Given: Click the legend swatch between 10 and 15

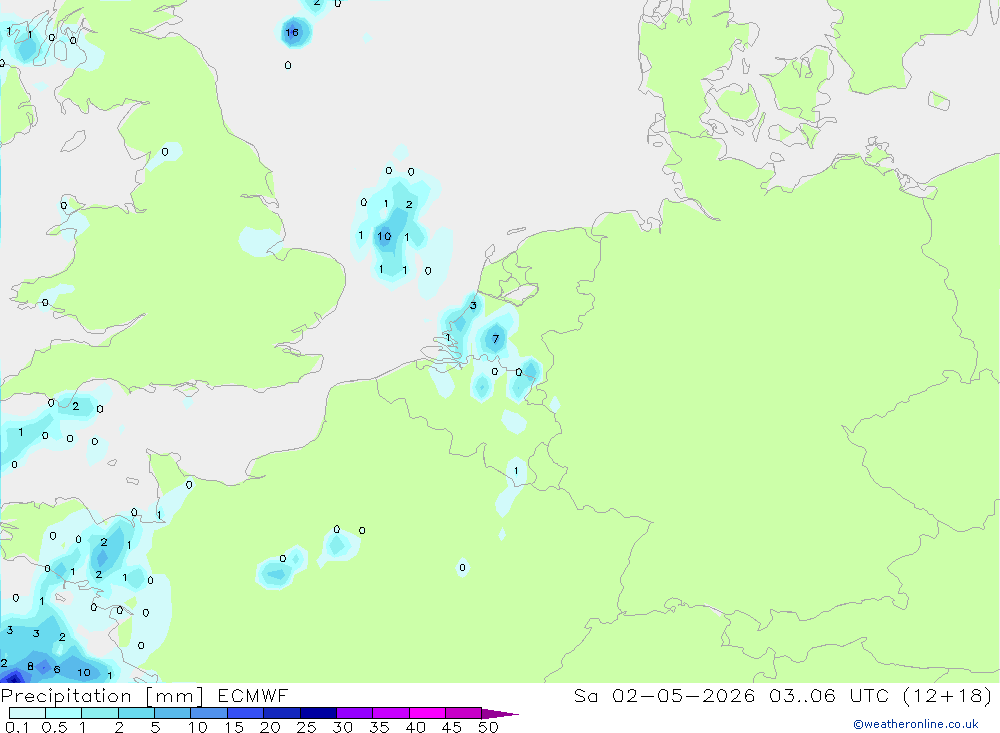Looking at the screenshot, I should tap(209, 713).
